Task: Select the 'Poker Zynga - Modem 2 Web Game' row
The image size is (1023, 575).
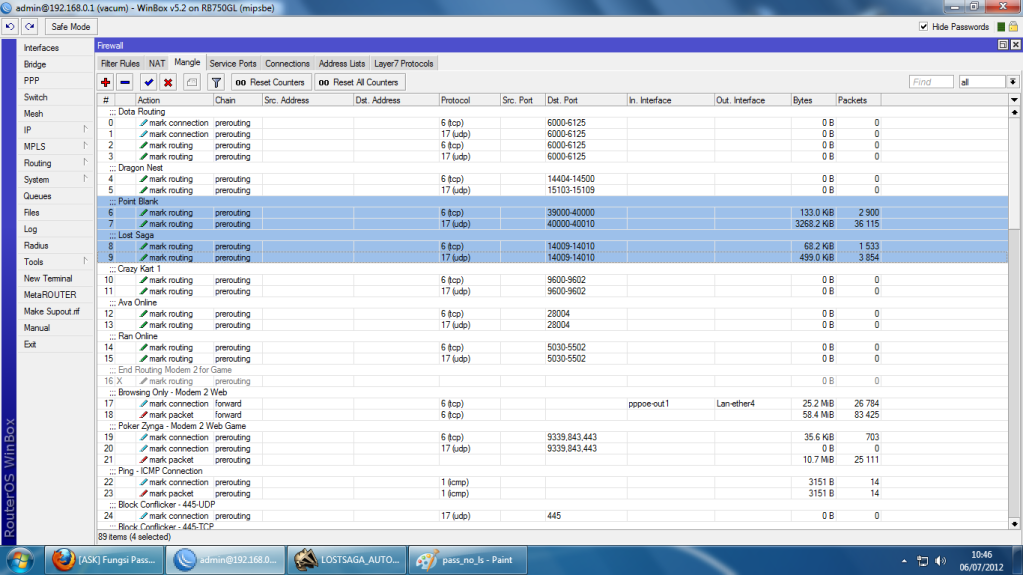Action: click(x=552, y=426)
